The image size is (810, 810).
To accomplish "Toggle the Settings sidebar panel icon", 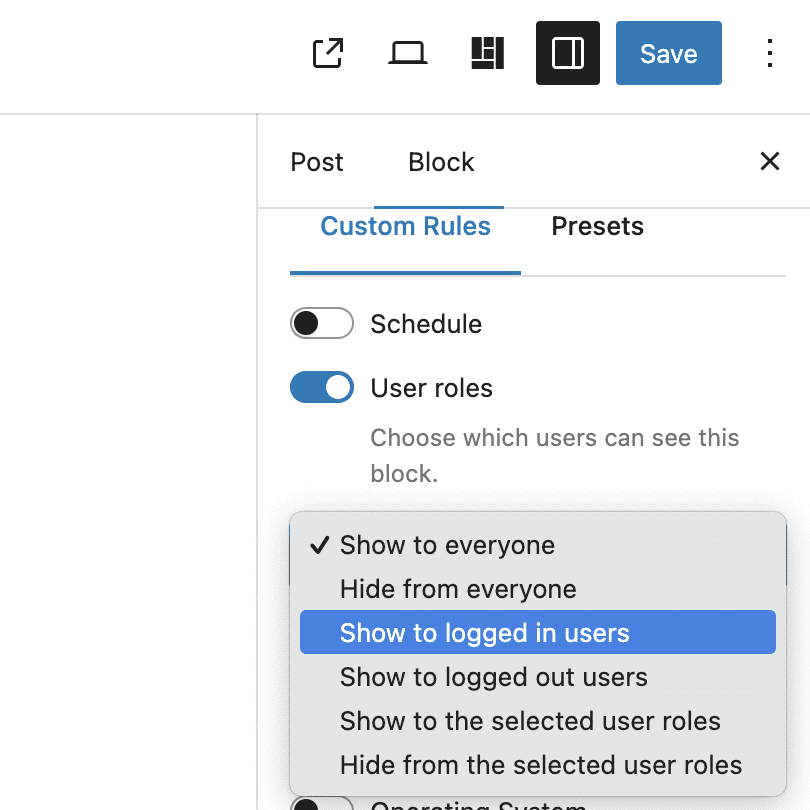I will pos(568,53).
